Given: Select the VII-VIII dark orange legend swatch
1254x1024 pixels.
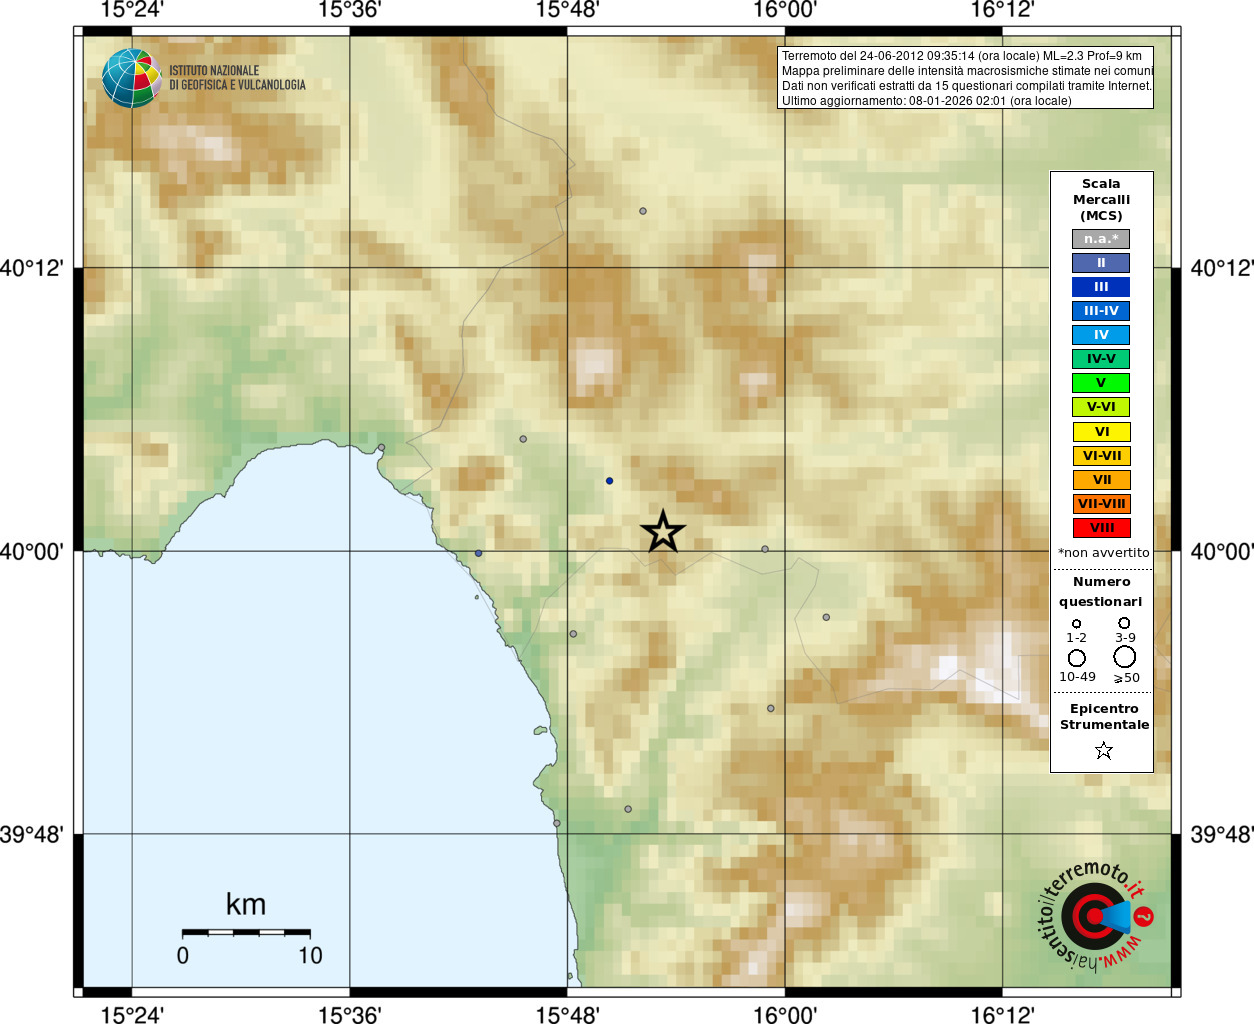Looking at the screenshot, I should click(x=1101, y=504).
